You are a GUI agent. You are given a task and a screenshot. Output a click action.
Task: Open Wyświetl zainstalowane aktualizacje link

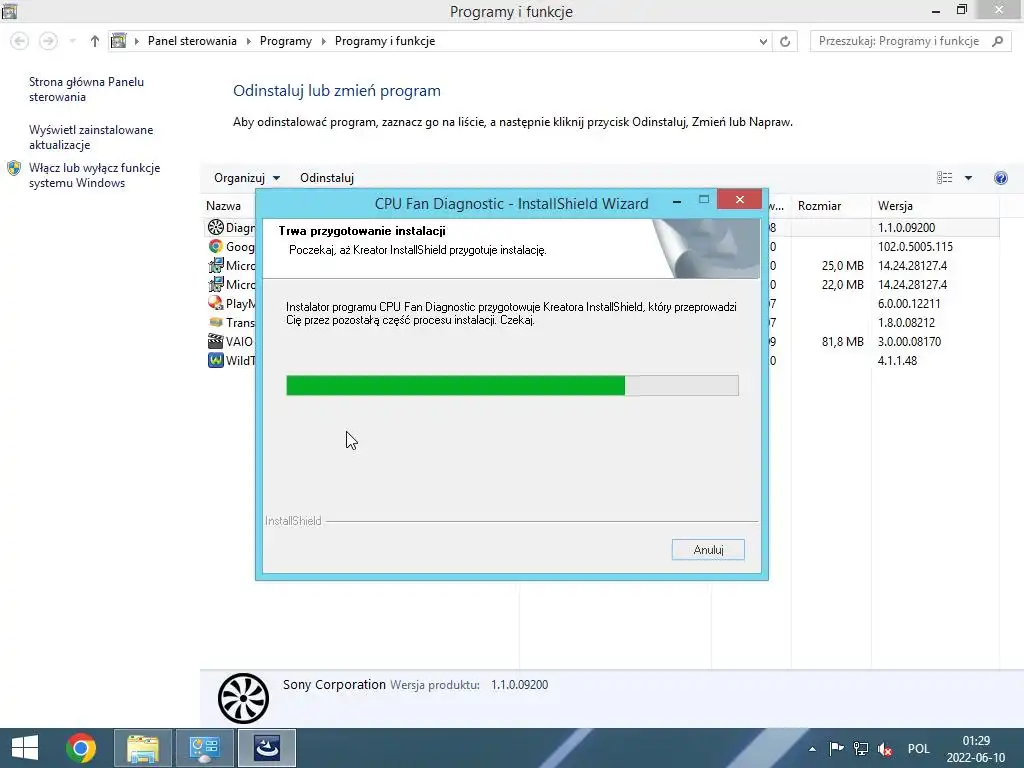(91, 137)
